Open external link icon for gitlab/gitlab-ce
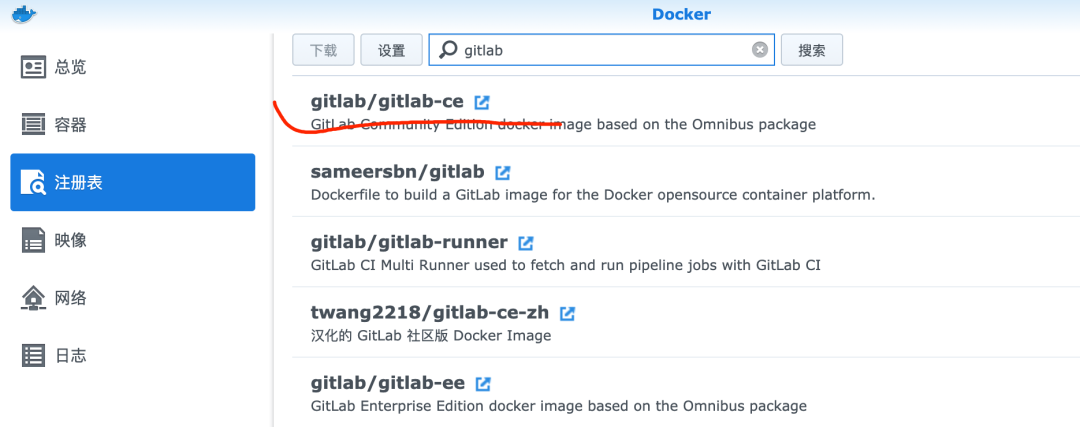The height and width of the screenshot is (427, 1080). click(482, 102)
